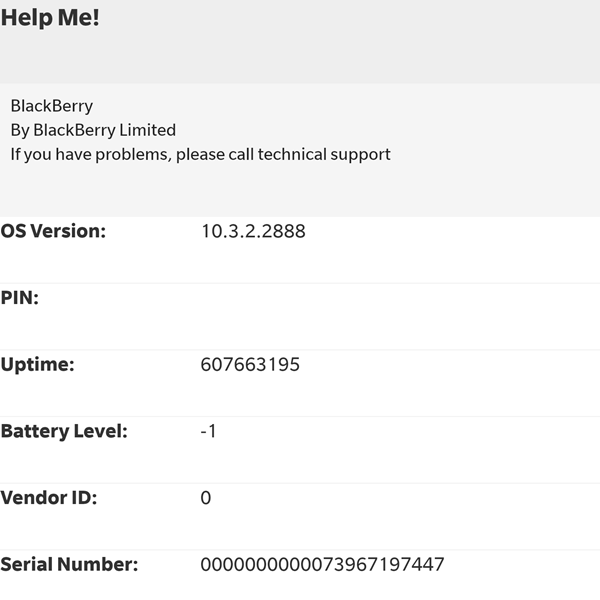This screenshot has width=600, height=600.
Task: Select the Battery Level label
Action: click(x=64, y=432)
